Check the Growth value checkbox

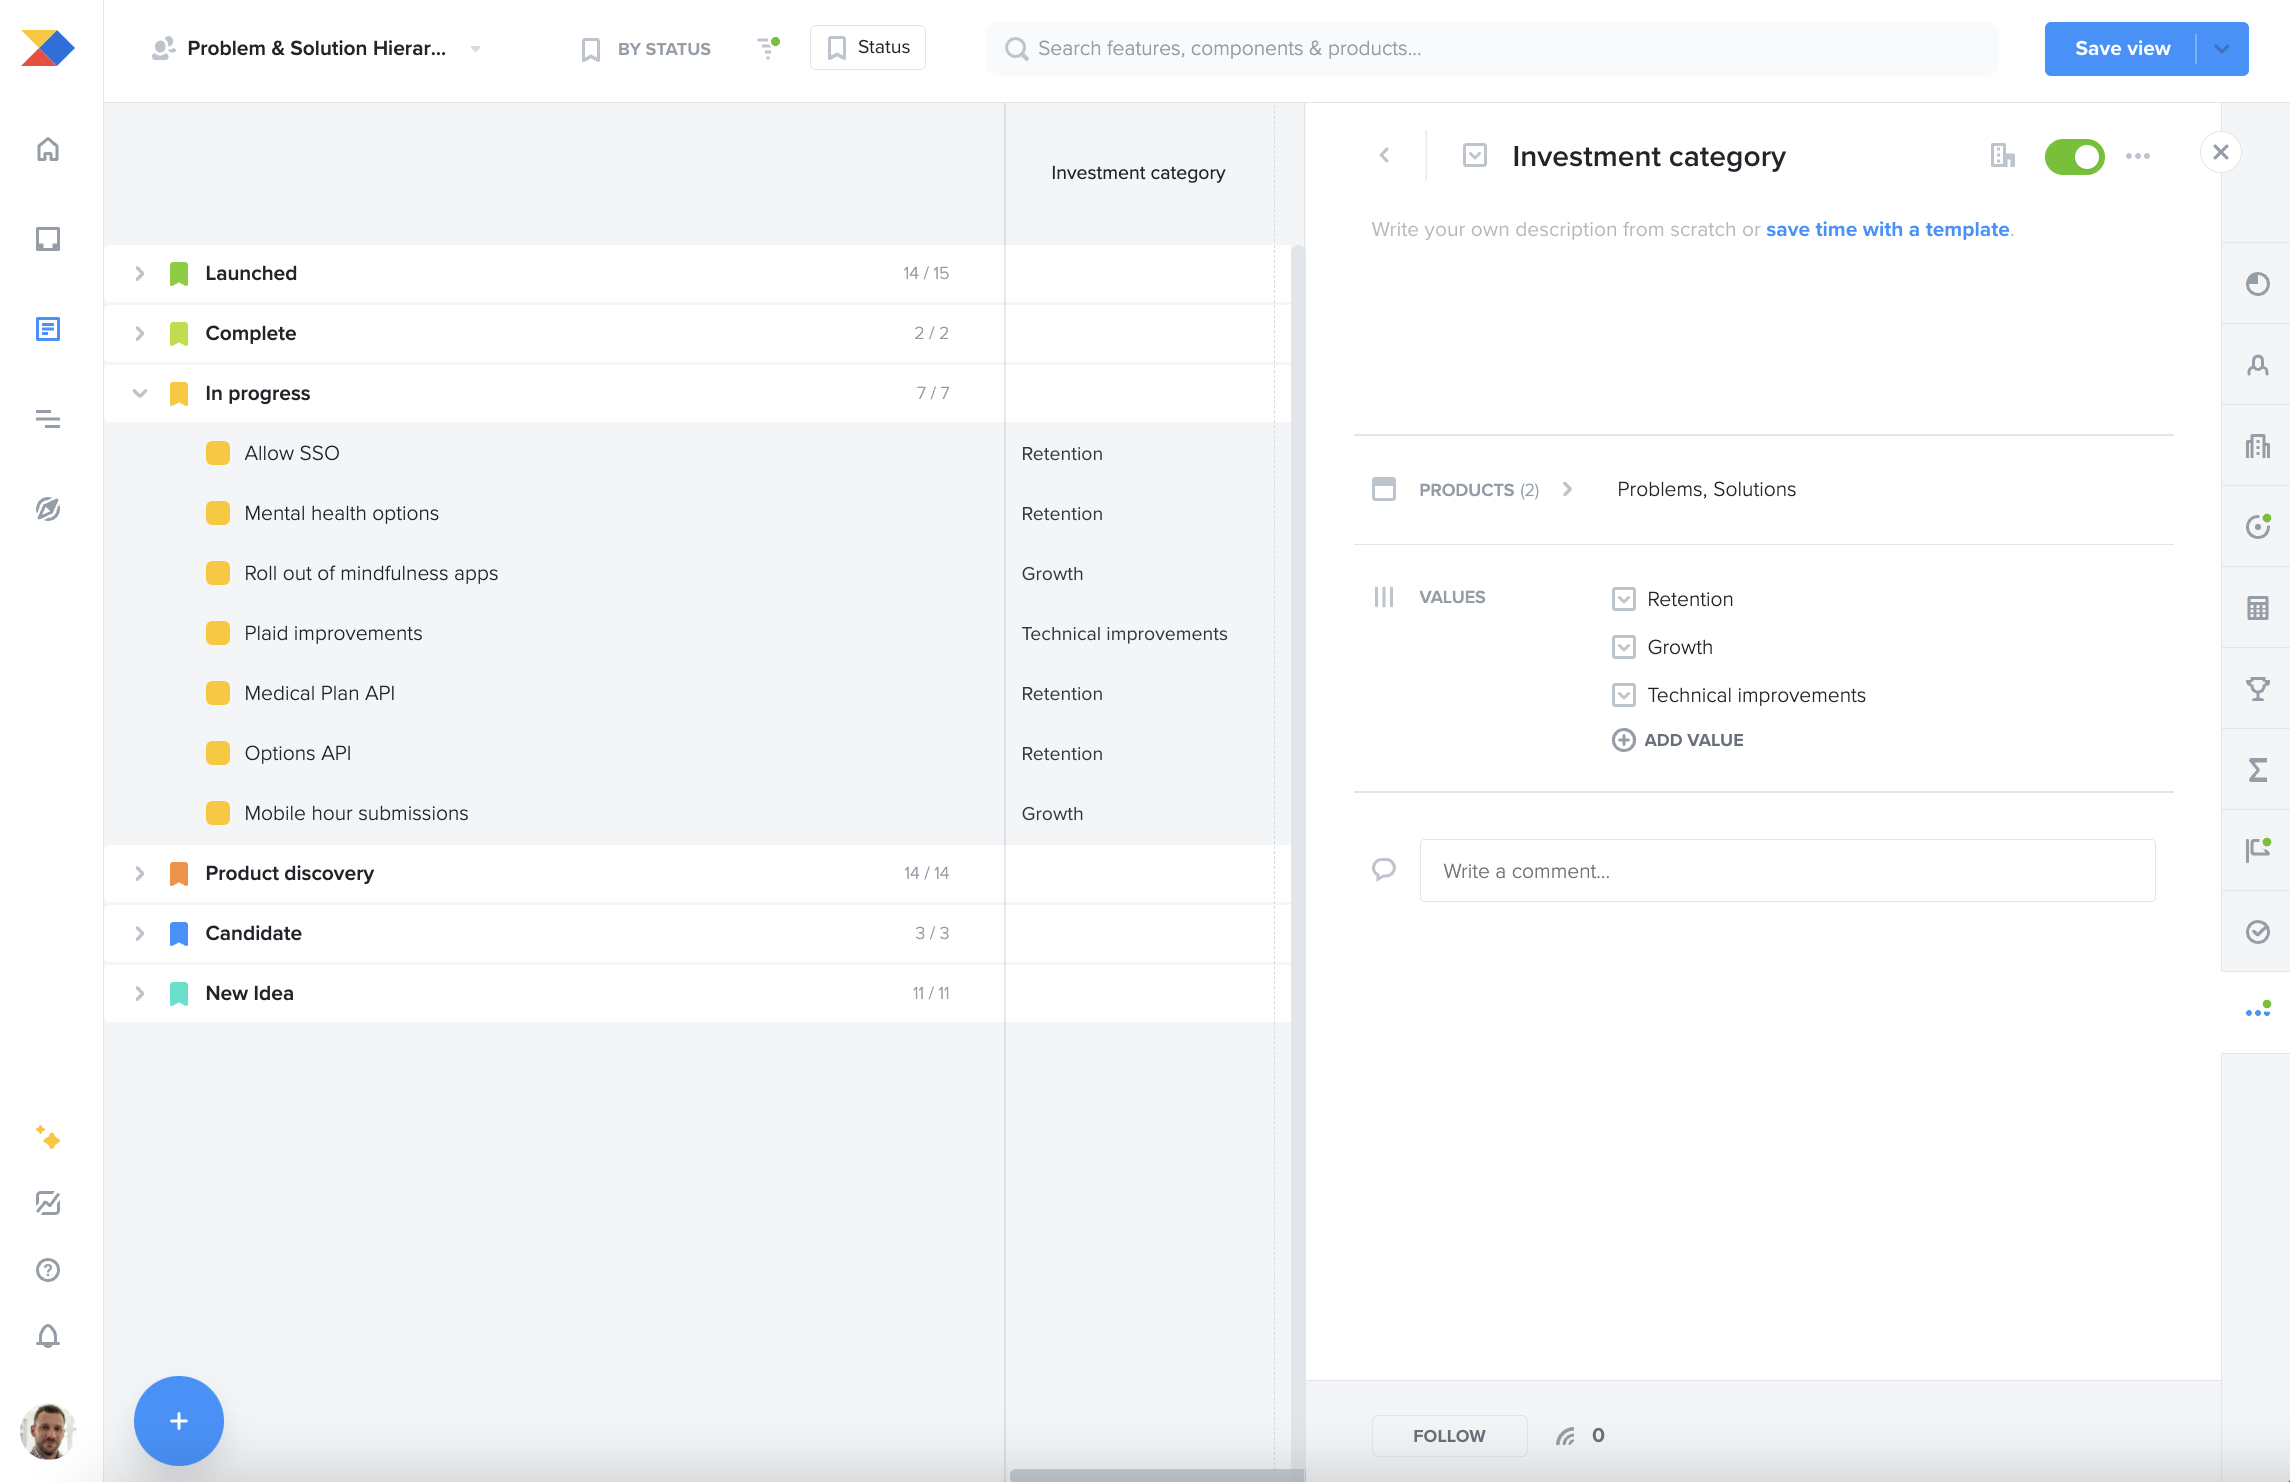1625,646
